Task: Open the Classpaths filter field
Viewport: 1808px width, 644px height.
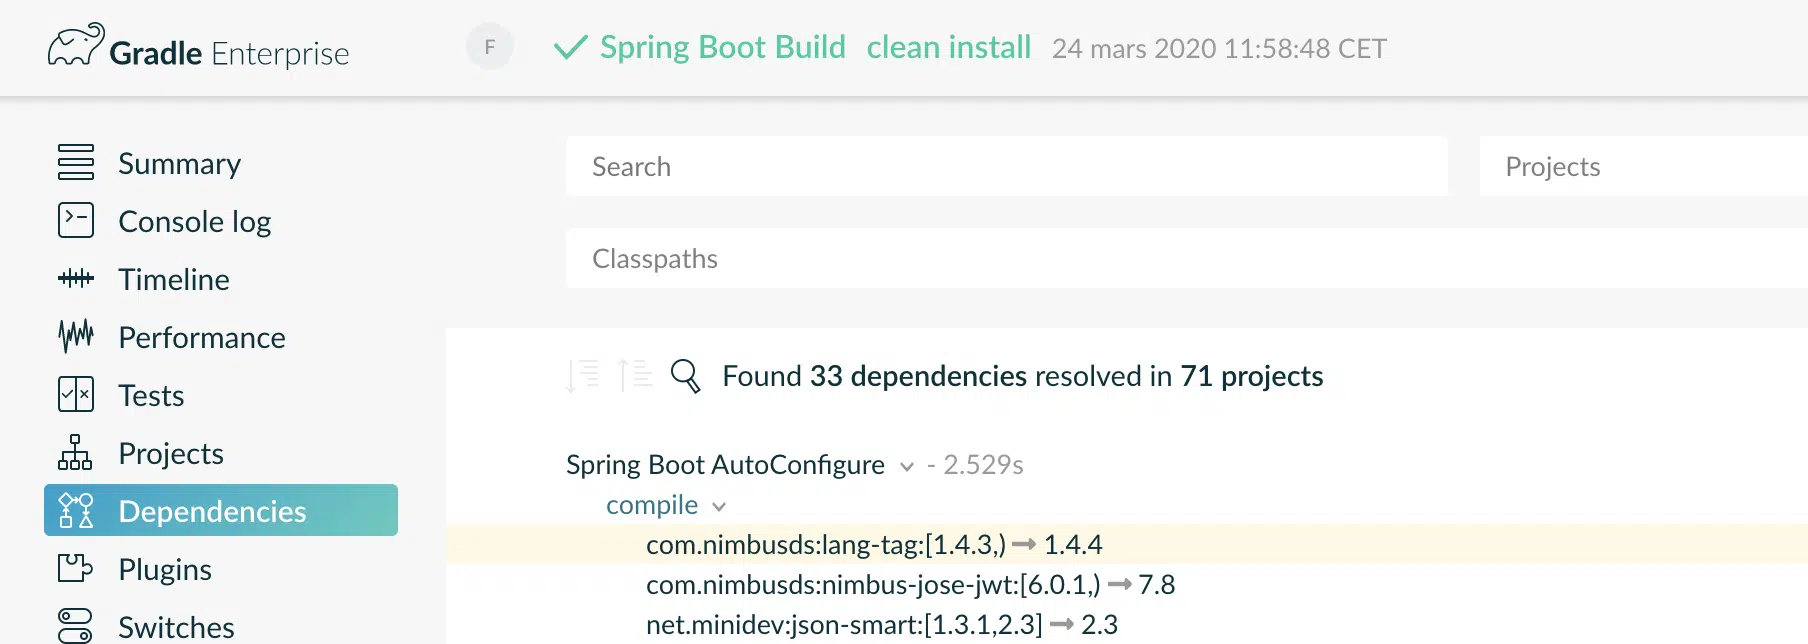Action: click(1187, 258)
